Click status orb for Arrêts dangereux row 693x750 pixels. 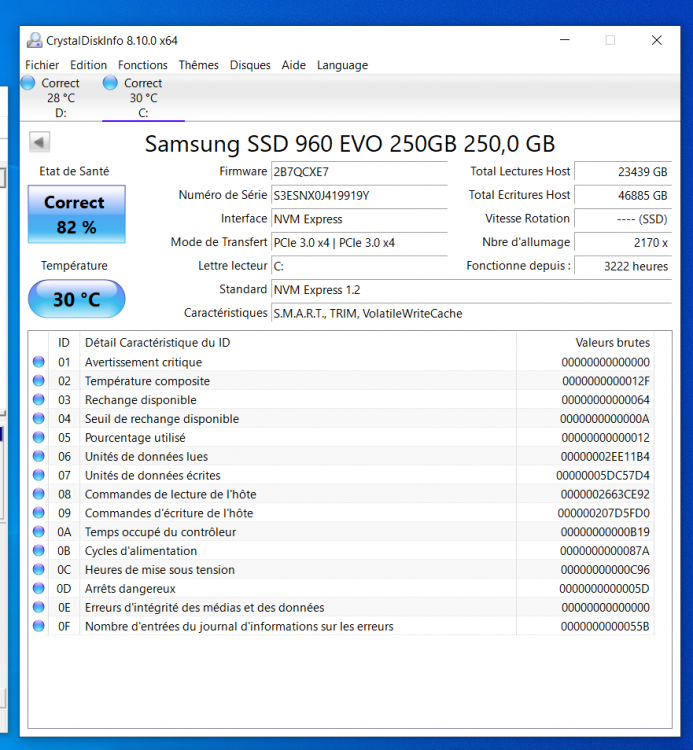click(x=39, y=588)
